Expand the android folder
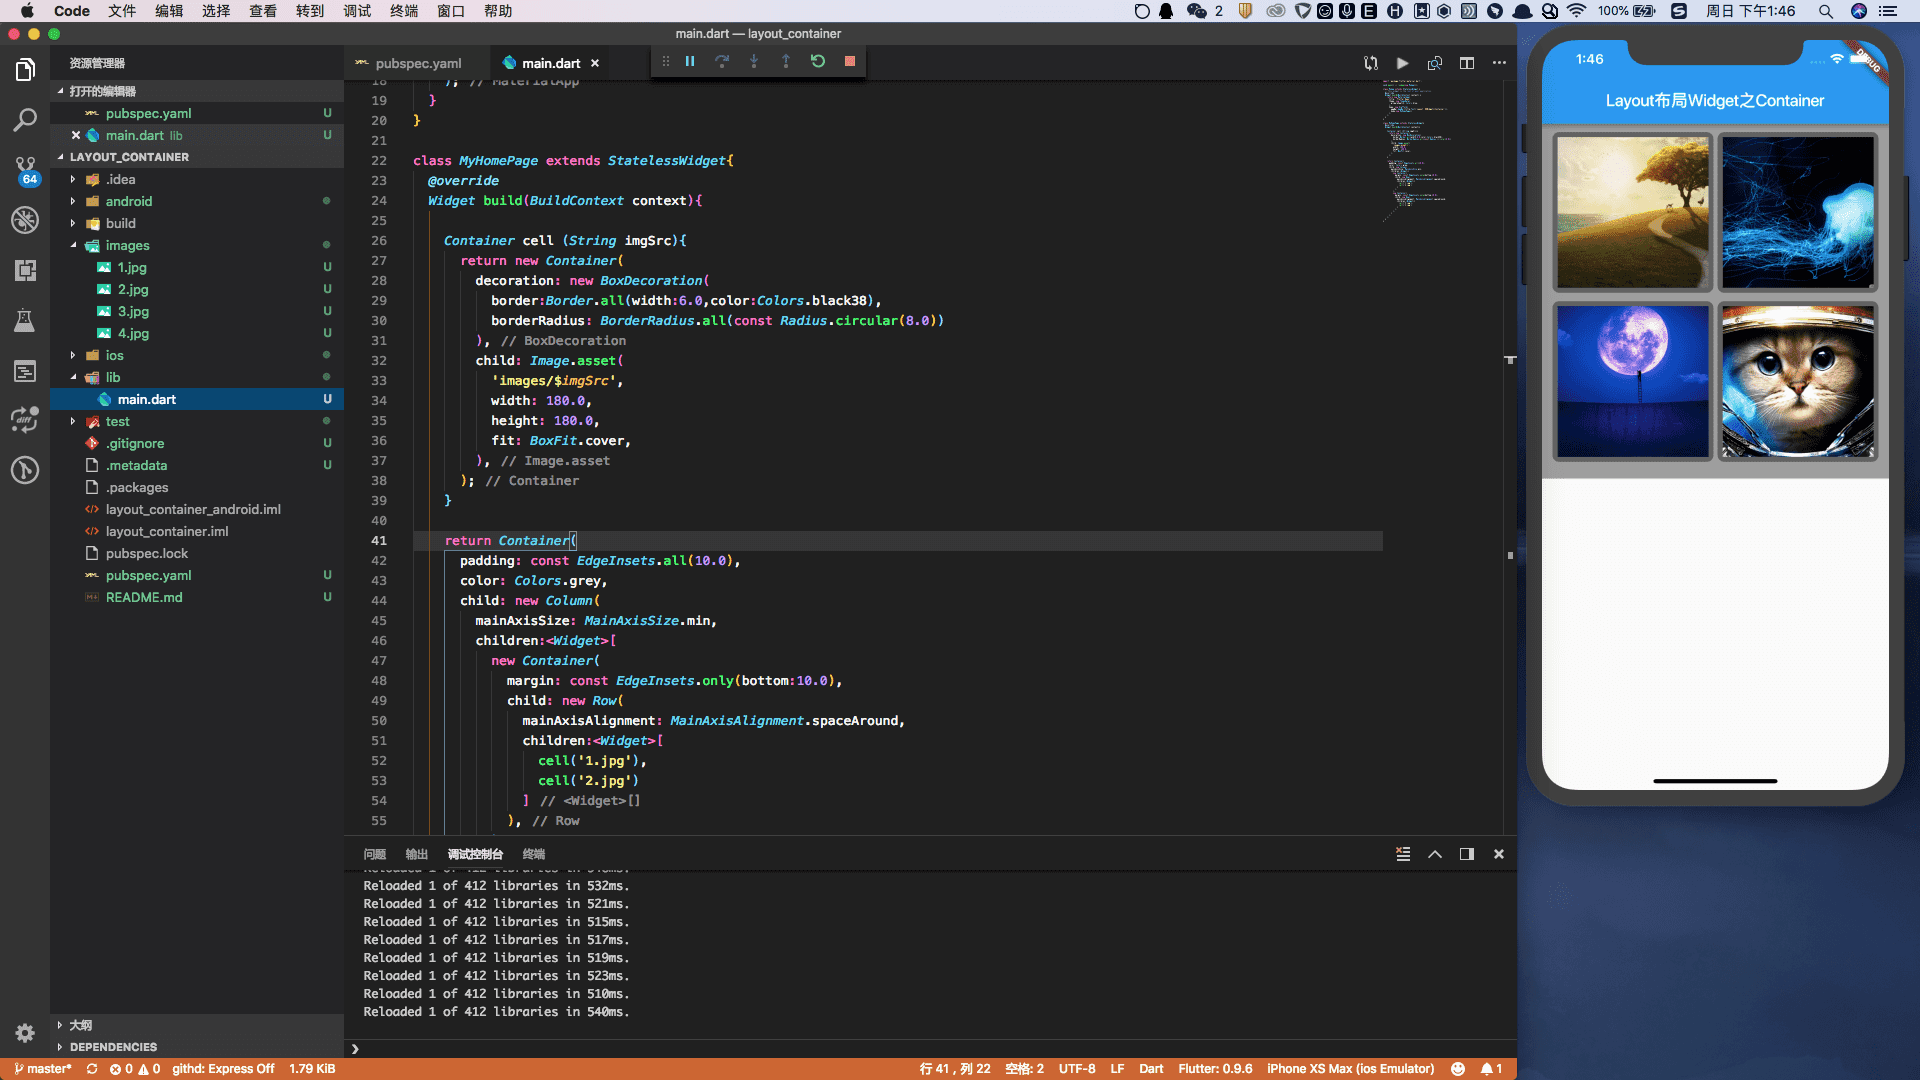 point(129,201)
